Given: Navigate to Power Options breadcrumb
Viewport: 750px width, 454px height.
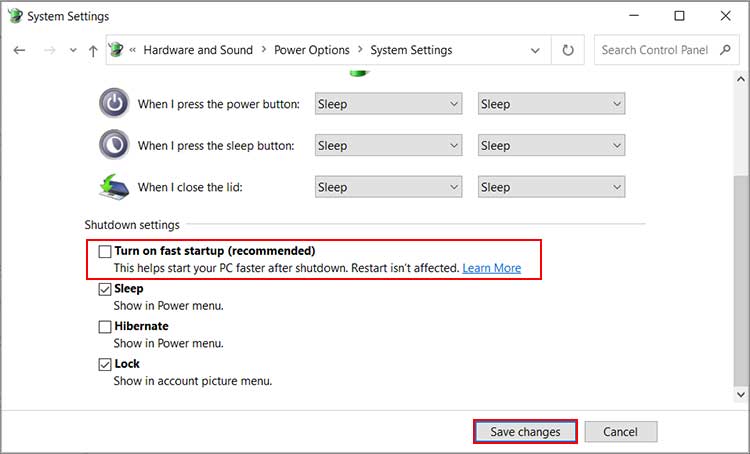Looking at the screenshot, I should click(x=312, y=50).
